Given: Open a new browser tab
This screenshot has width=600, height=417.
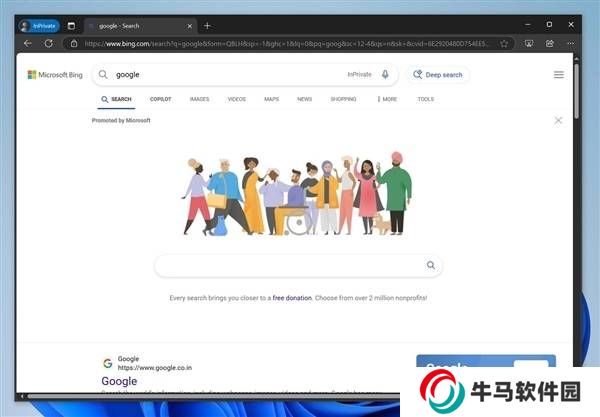Looking at the screenshot, I should (x=207, y=25).
